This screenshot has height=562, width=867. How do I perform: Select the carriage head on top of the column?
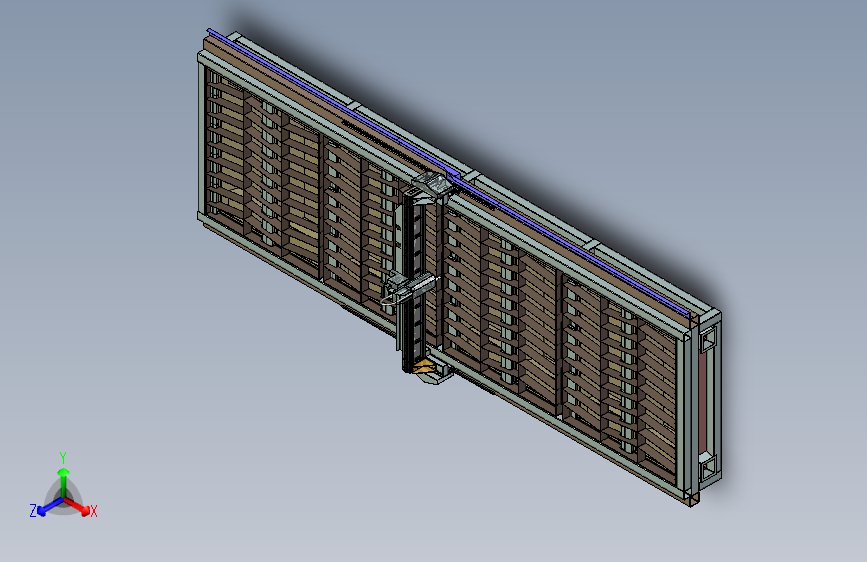430,186
